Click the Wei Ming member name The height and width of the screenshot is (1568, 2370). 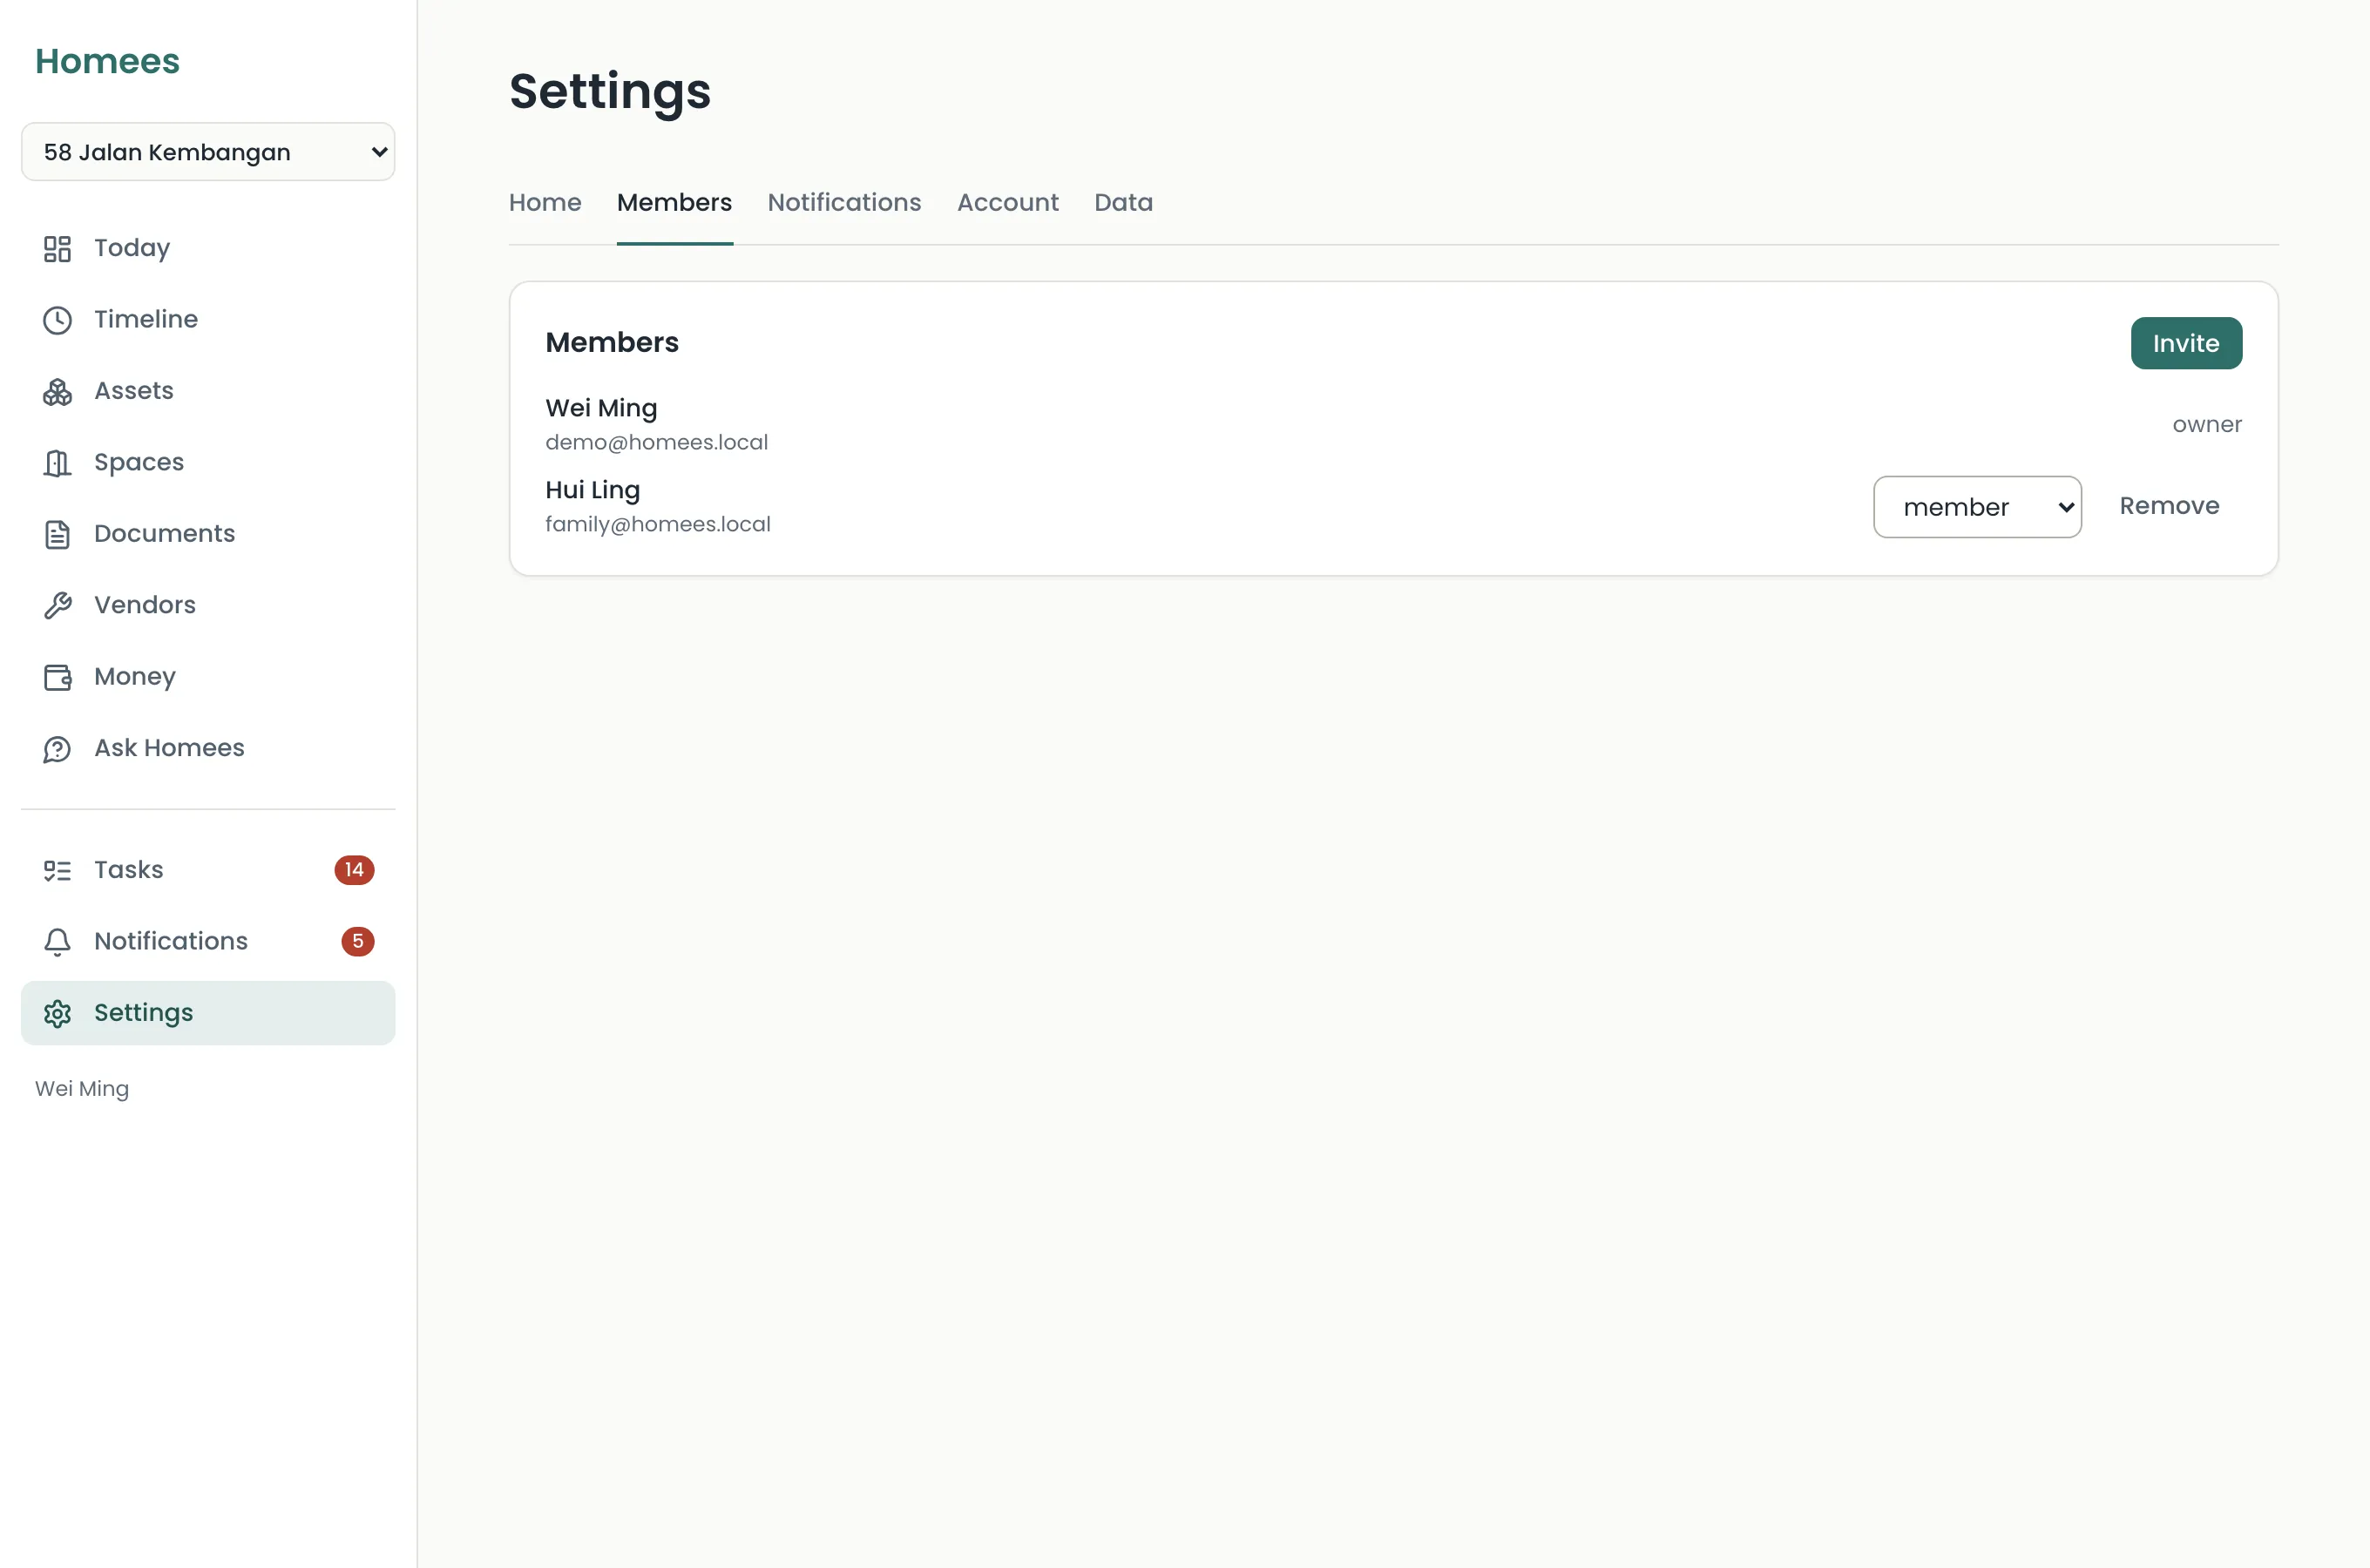coord(601,408)
